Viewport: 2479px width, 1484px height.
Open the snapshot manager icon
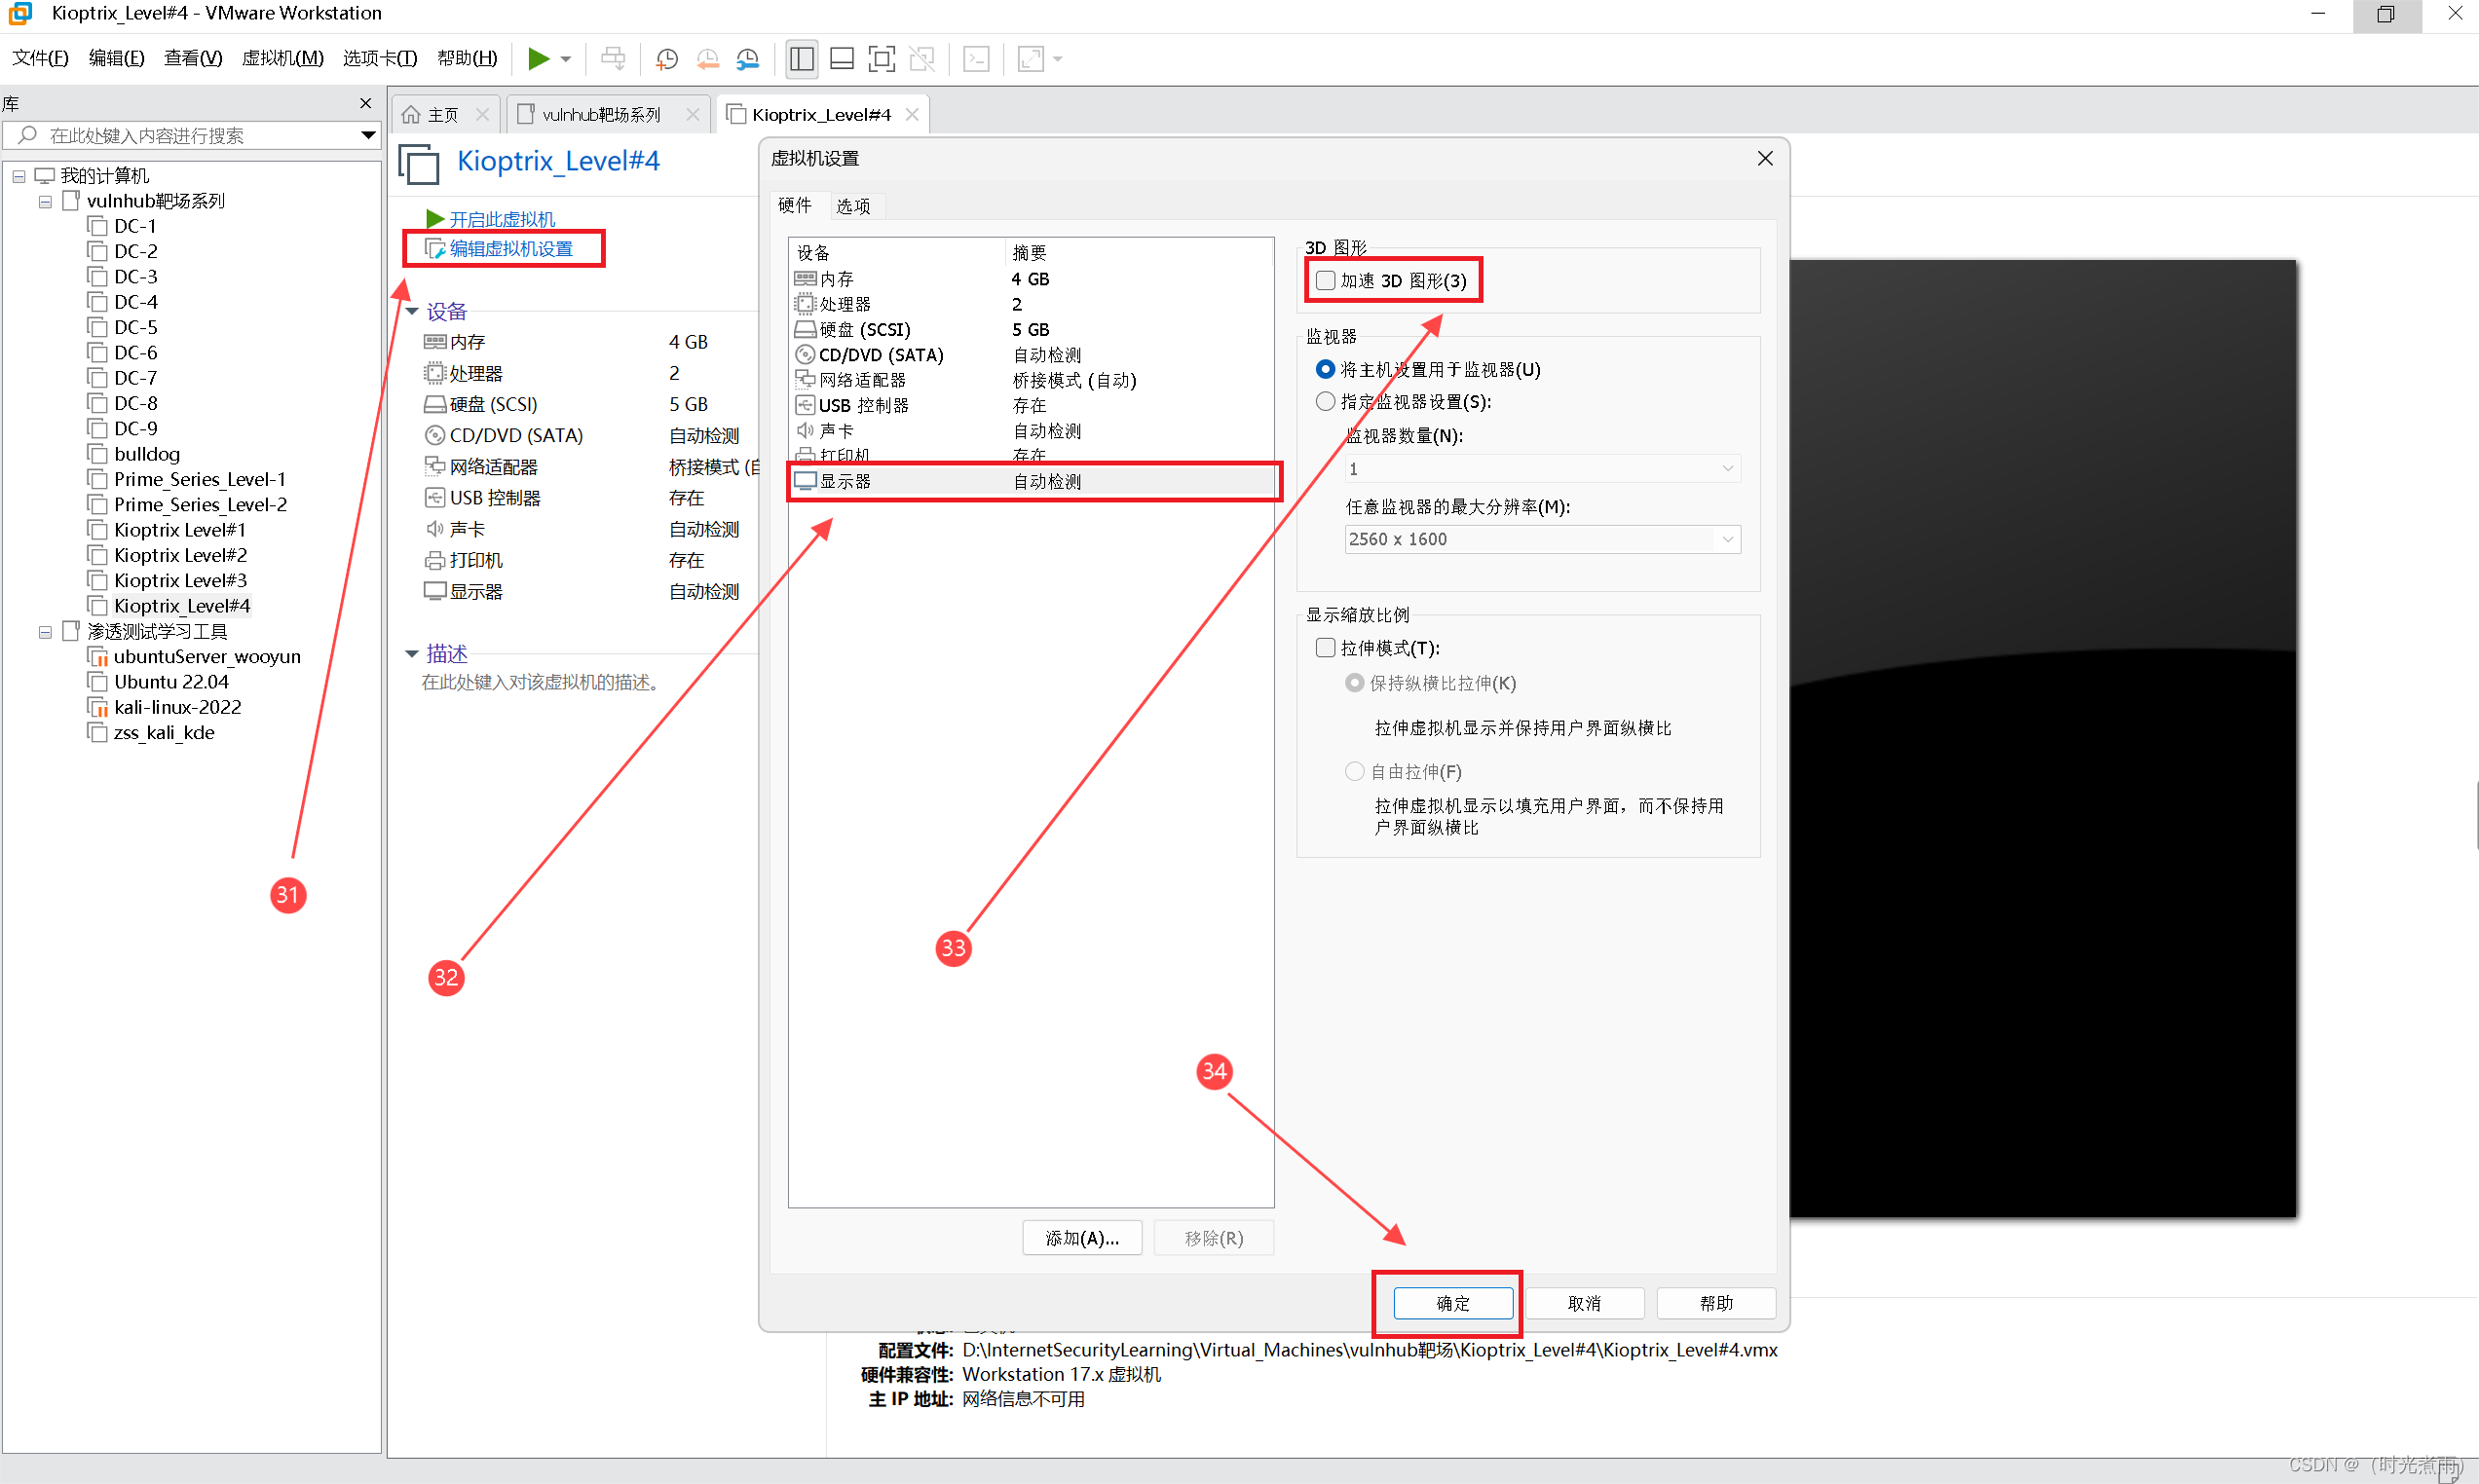(x=748, y=59)
